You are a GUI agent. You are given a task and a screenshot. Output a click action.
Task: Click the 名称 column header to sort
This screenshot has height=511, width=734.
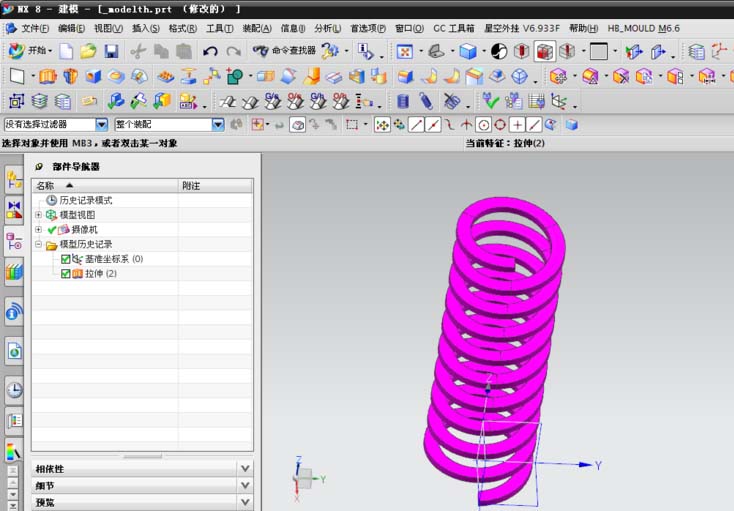click(46, 185)
